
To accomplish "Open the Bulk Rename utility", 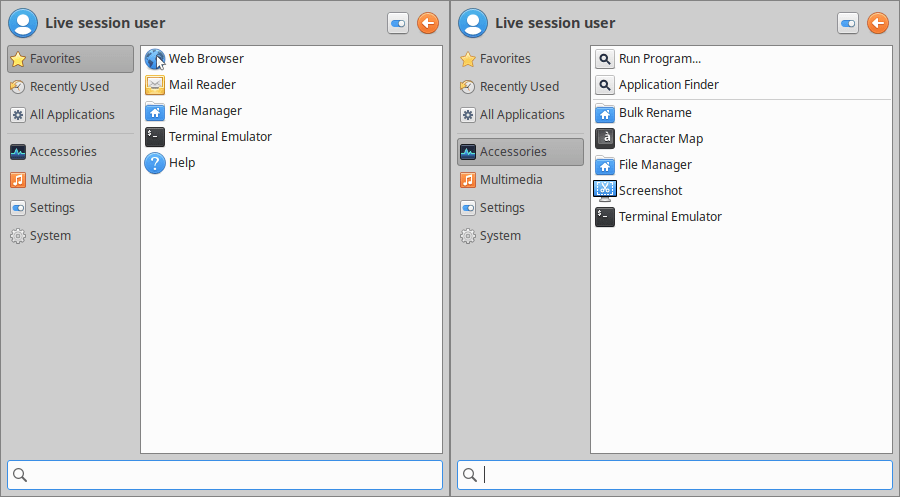I will pyautogui.click(x=654, y=113).
